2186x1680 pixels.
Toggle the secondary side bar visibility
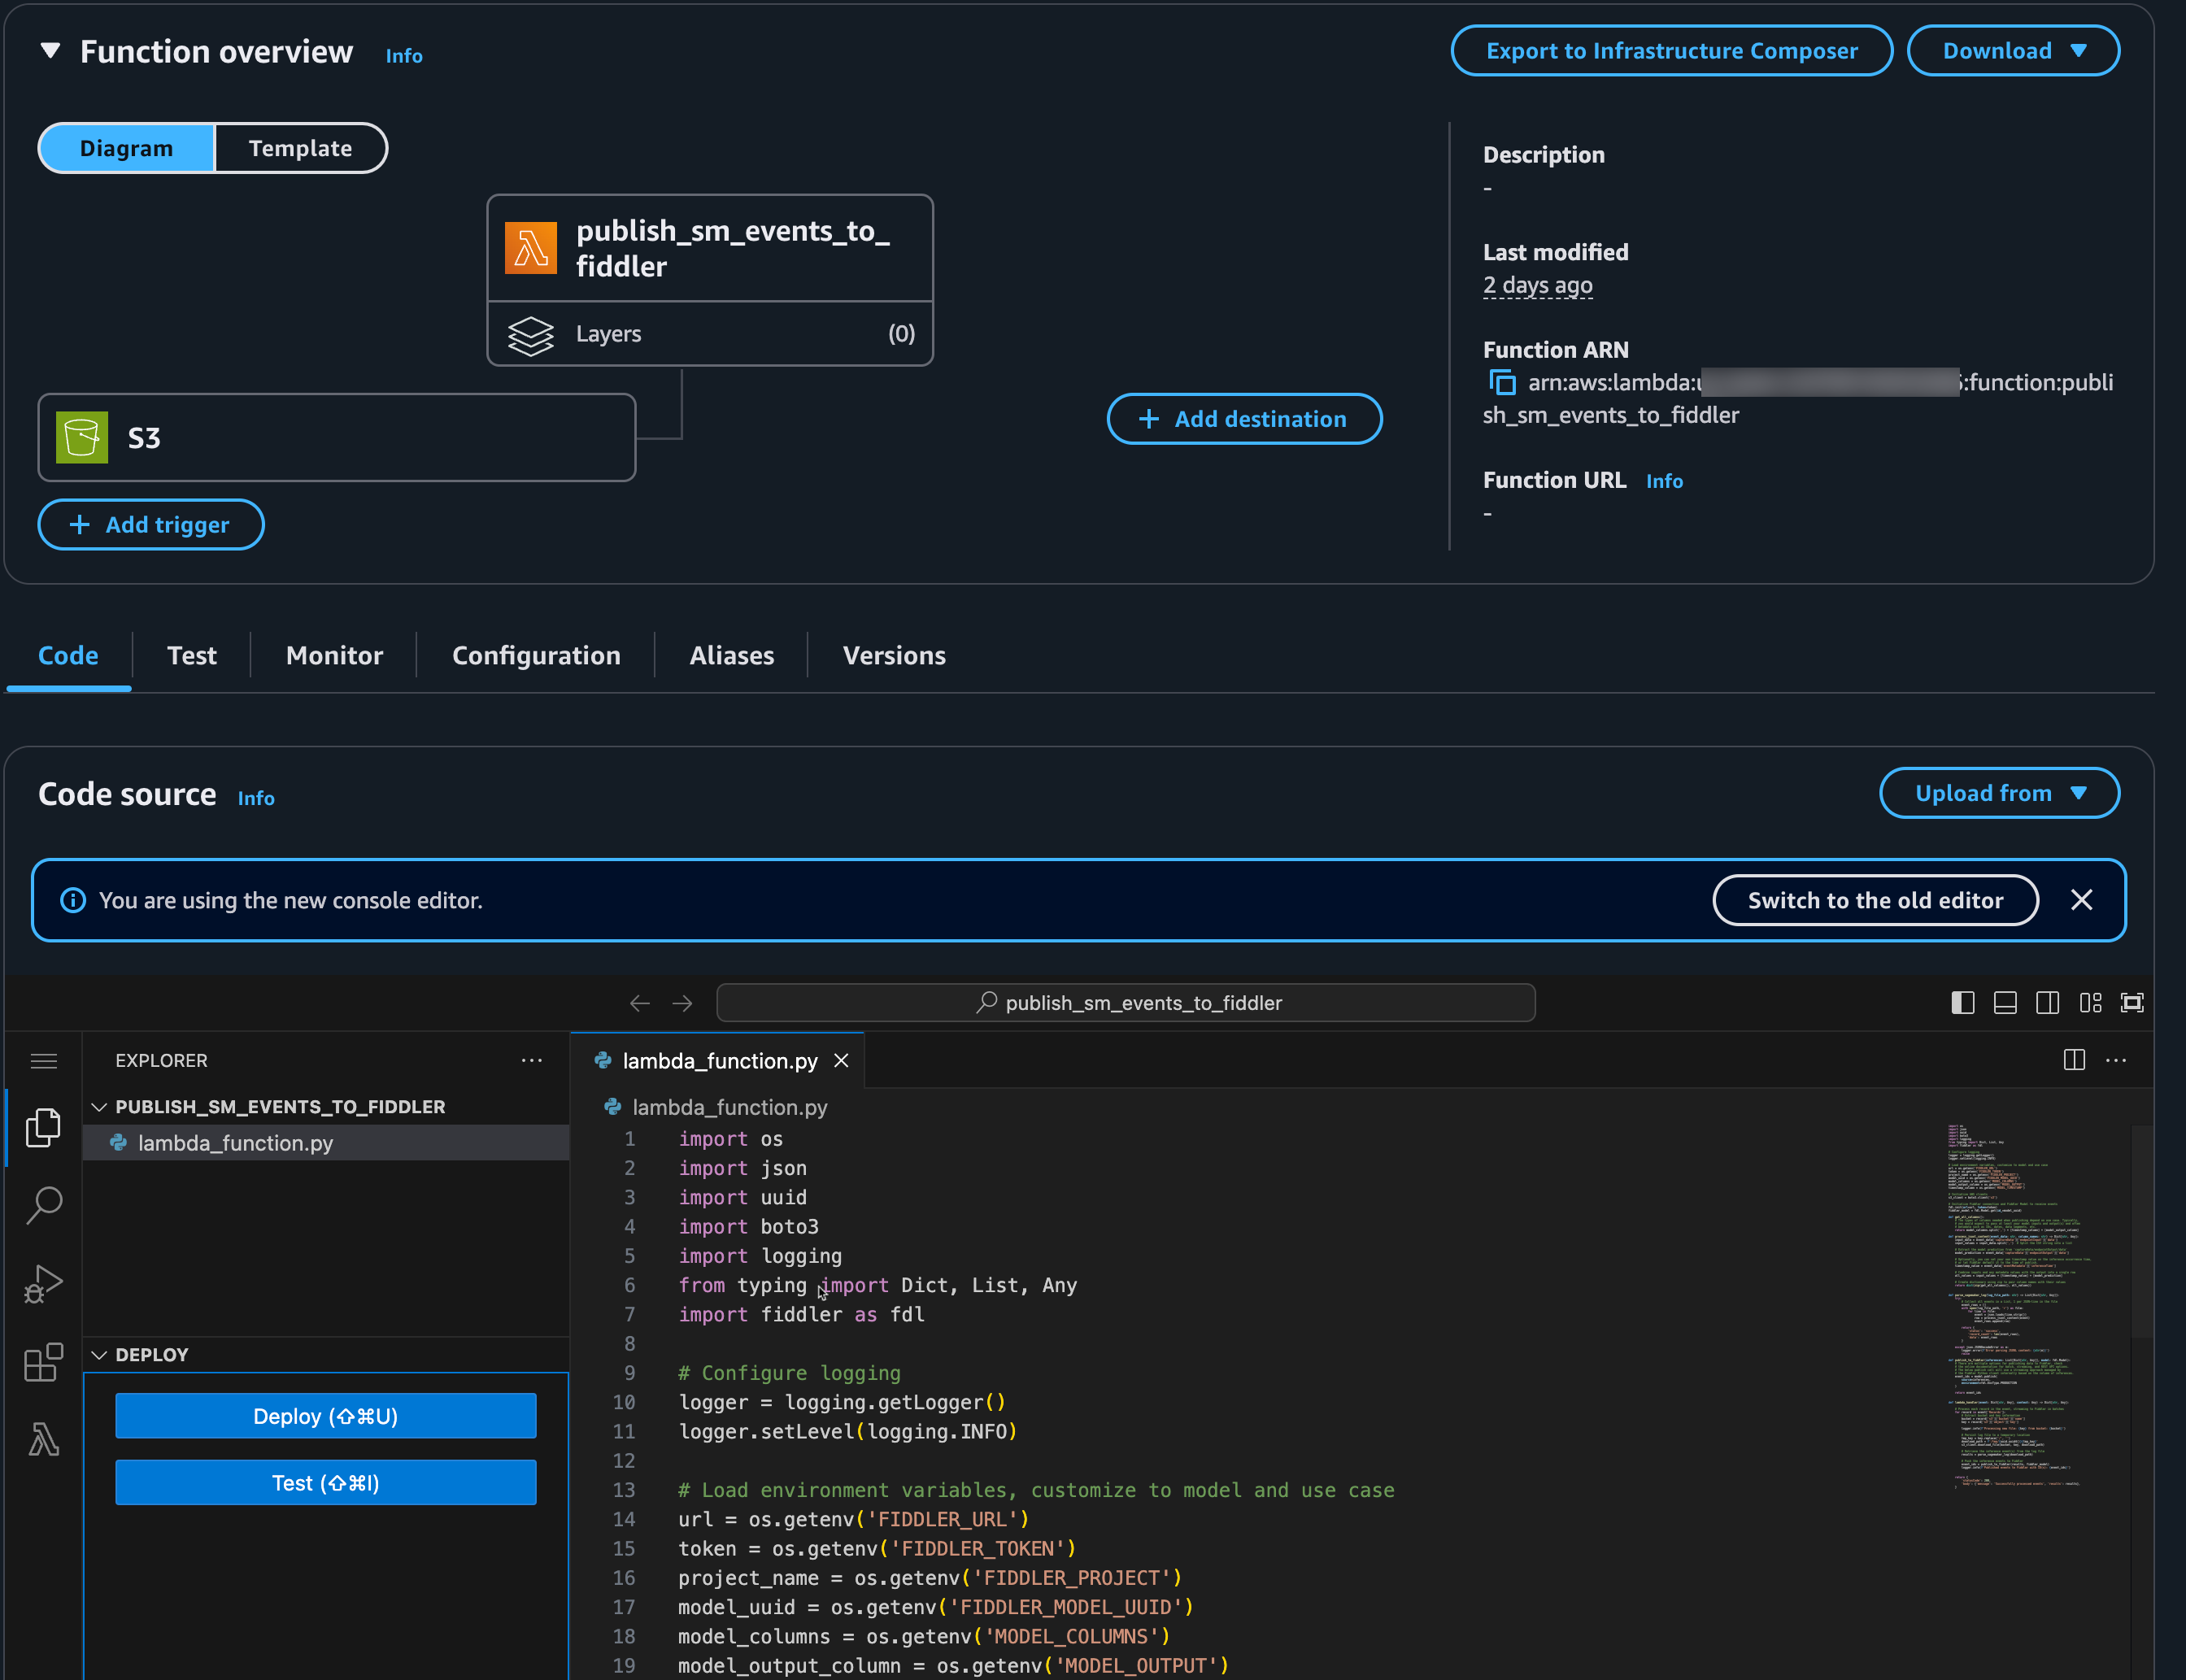pos(2047,1002)
